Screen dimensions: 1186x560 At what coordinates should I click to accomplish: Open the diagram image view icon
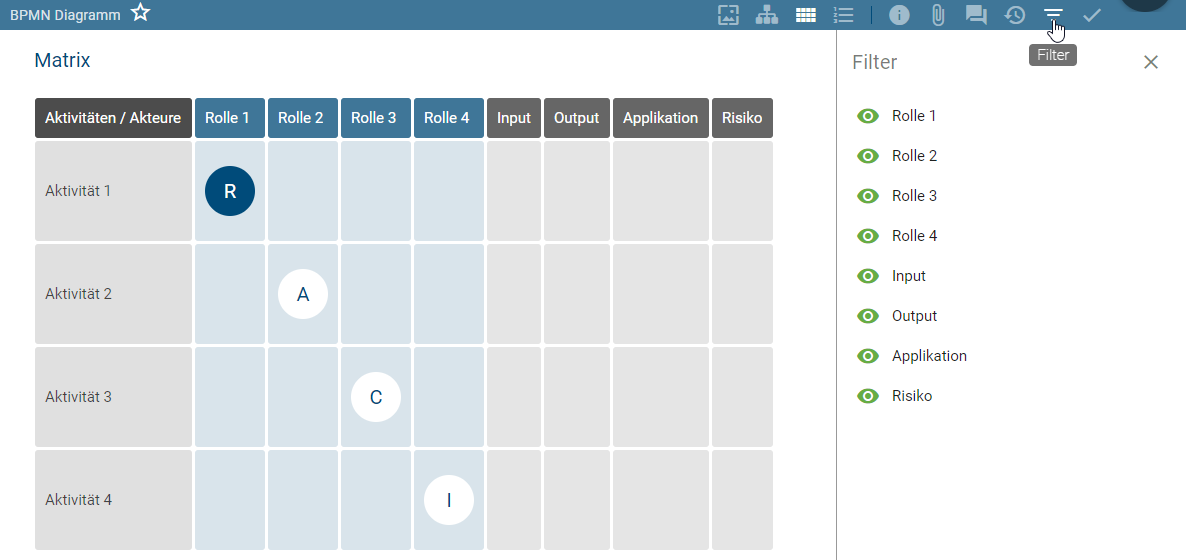728,15
